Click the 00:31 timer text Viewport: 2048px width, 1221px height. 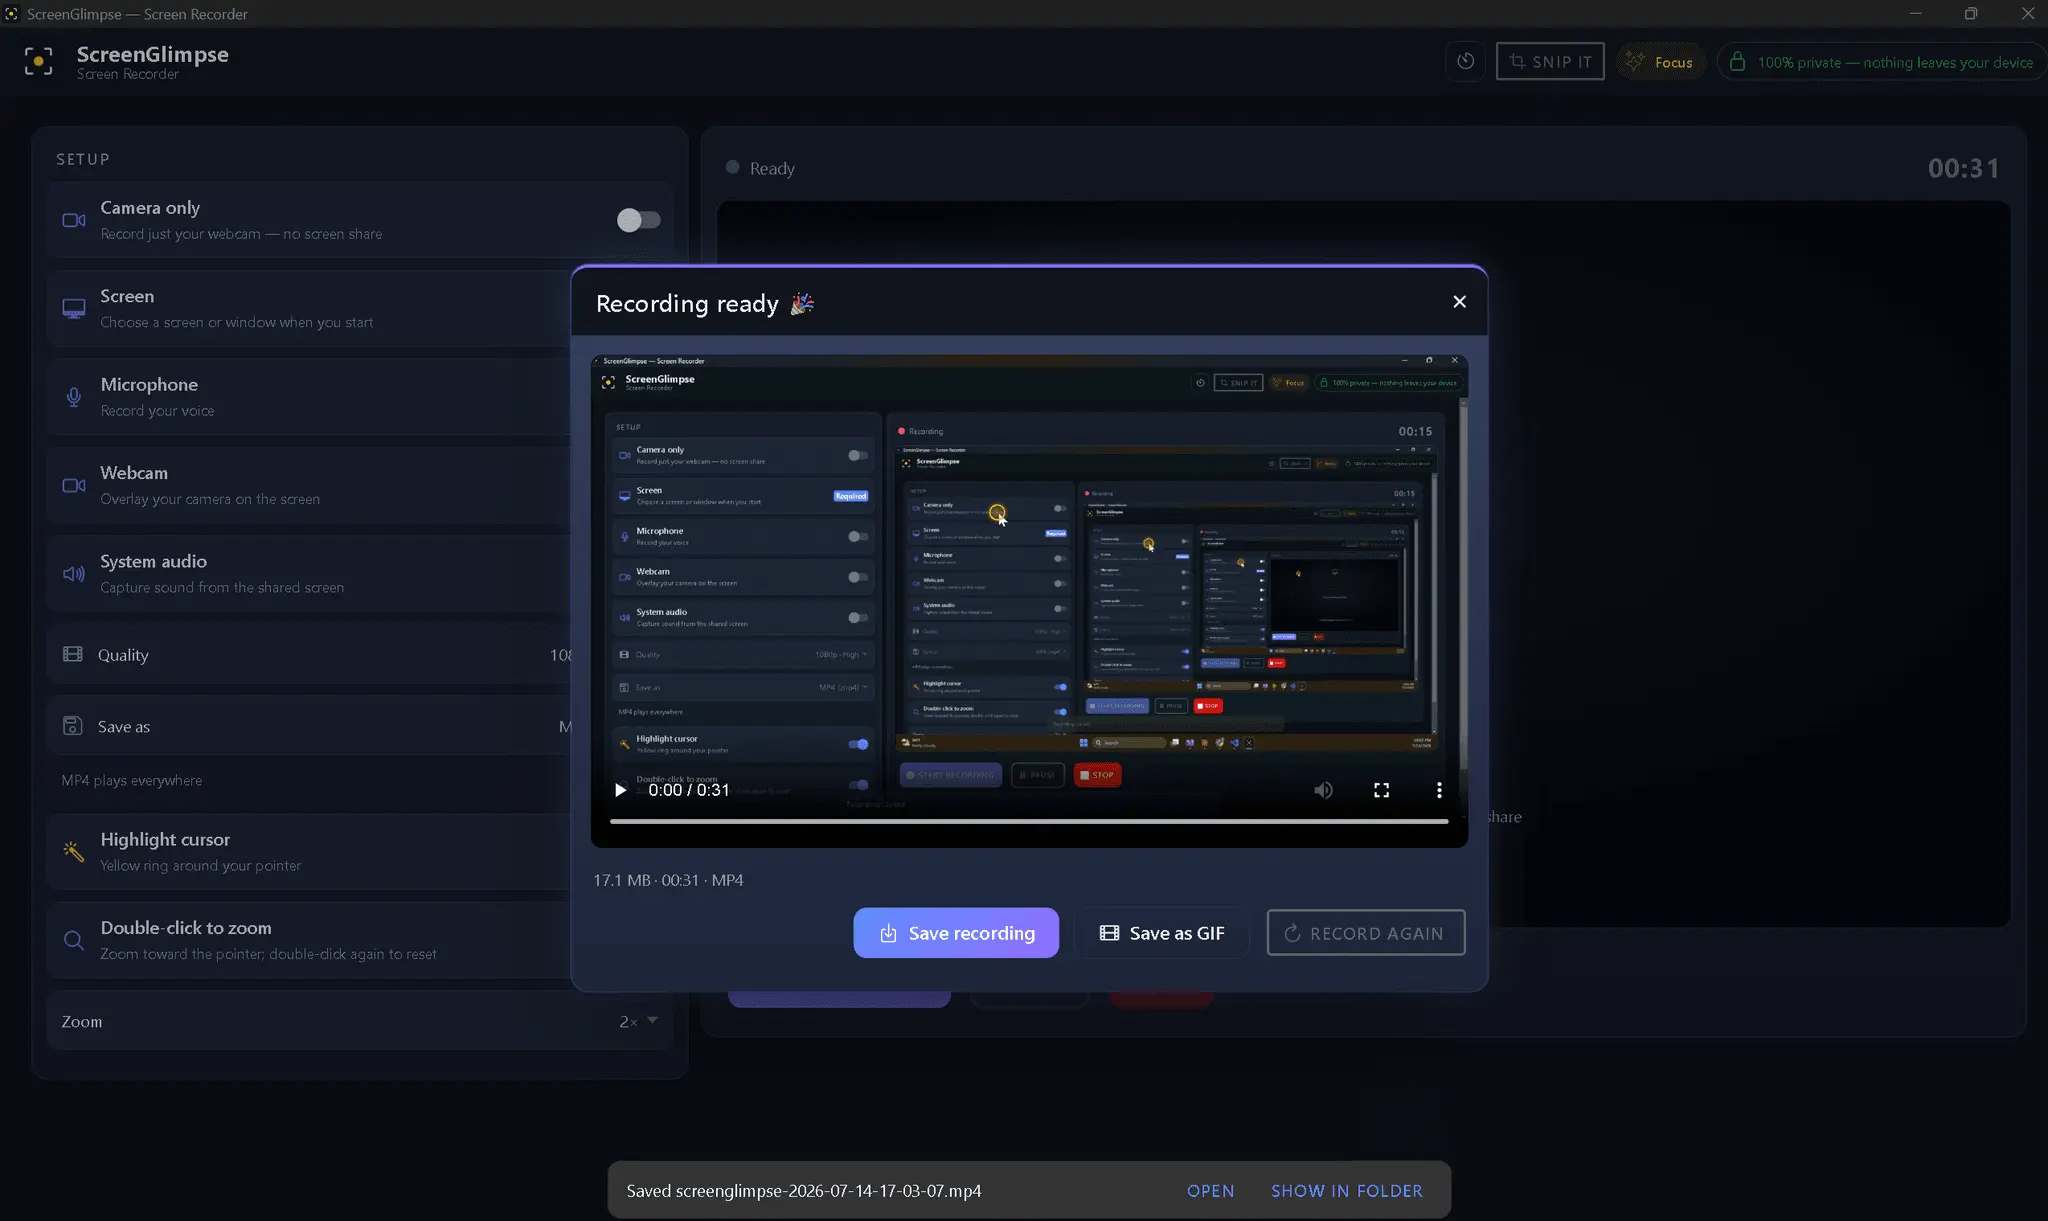(1964, 168)
